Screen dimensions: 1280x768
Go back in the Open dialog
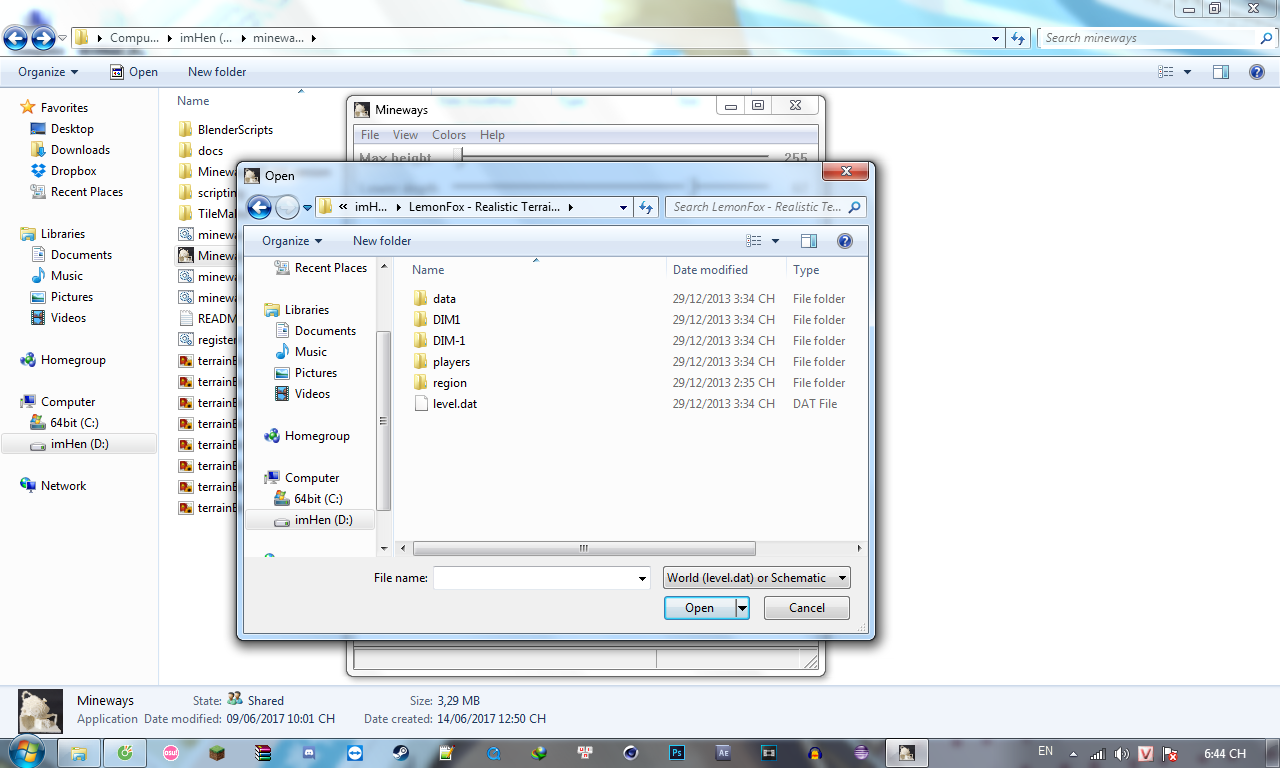tap(259, 207)
